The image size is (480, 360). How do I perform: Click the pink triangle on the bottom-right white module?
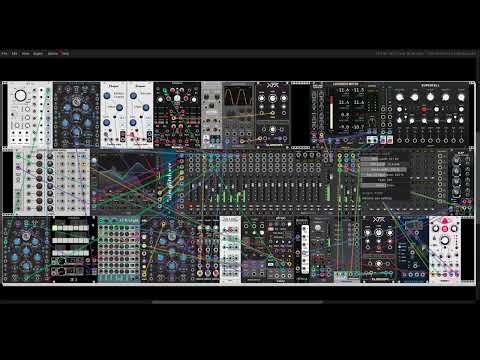(x=445, y=220)
